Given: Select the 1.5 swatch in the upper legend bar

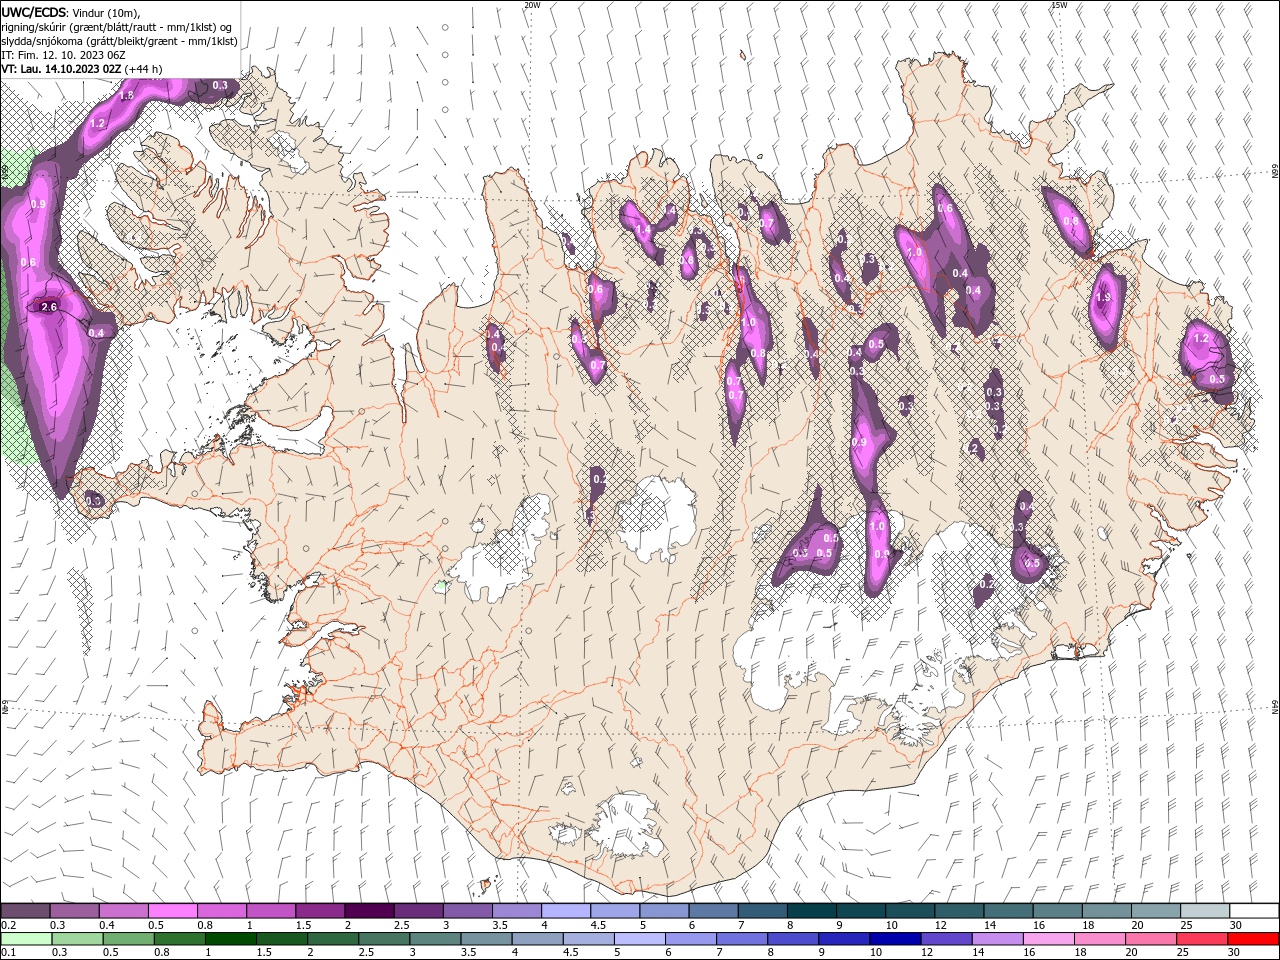Looking at the screenshot, I should tap(320, 911).
